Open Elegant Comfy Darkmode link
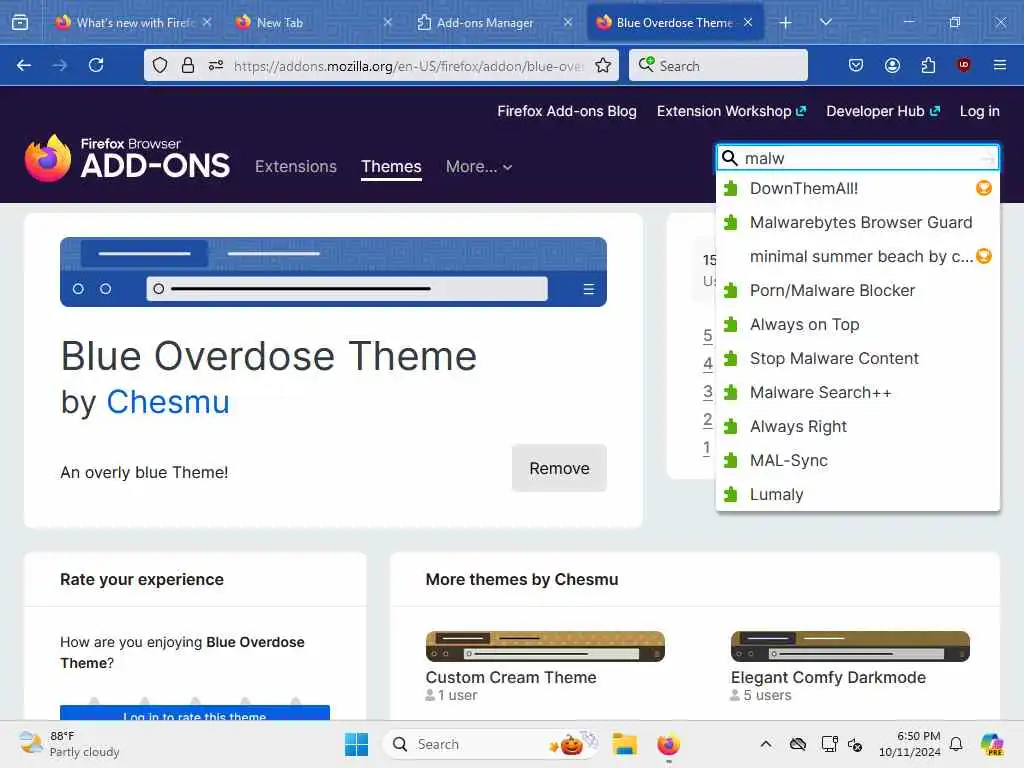Image resolution: width=1024 pixels, height=768 pixels. [x=828, y=677]
